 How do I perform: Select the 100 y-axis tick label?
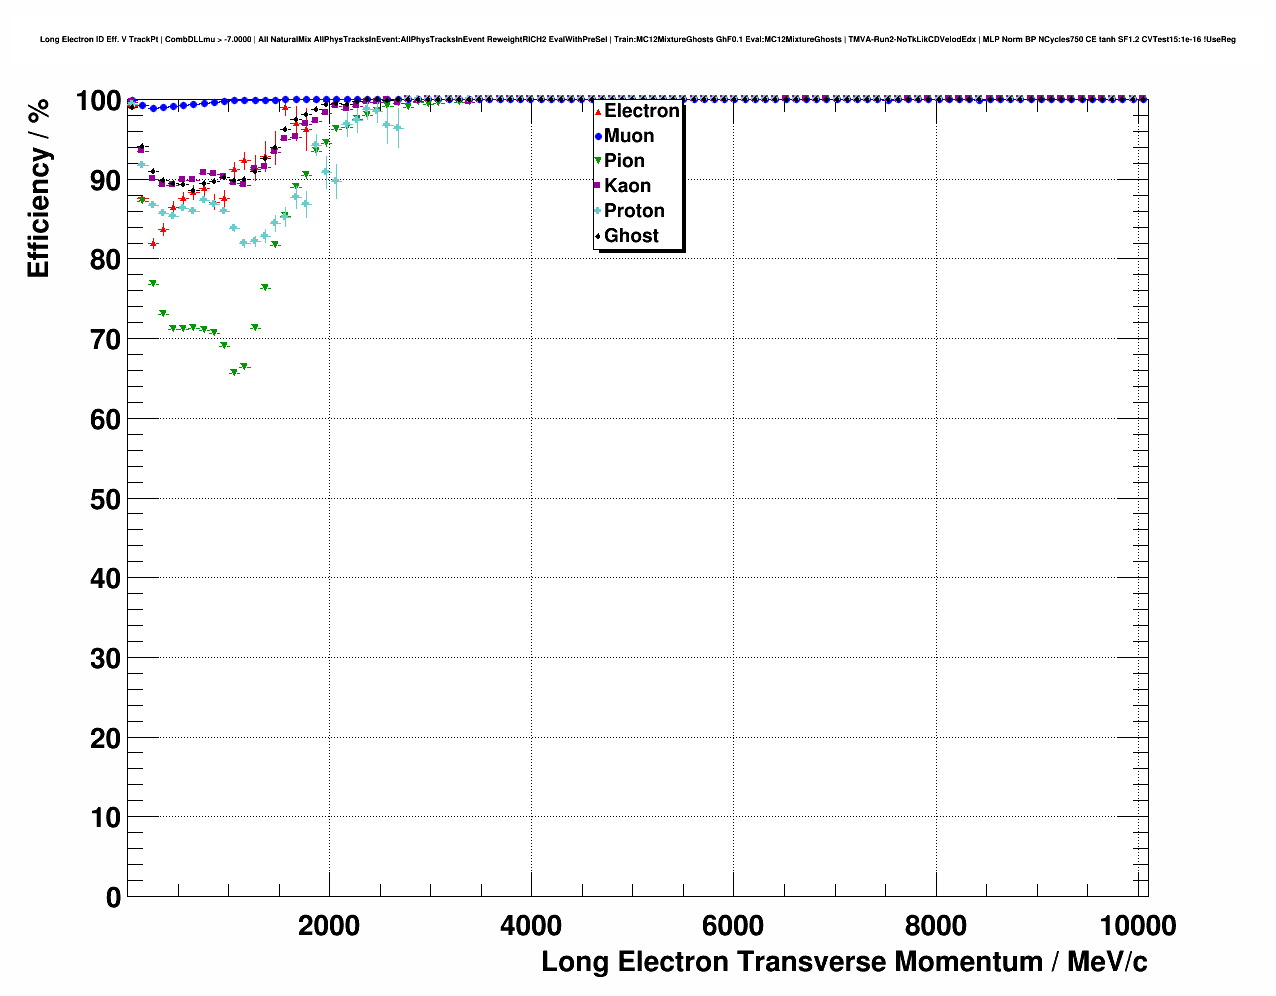(x=98, y=101)
